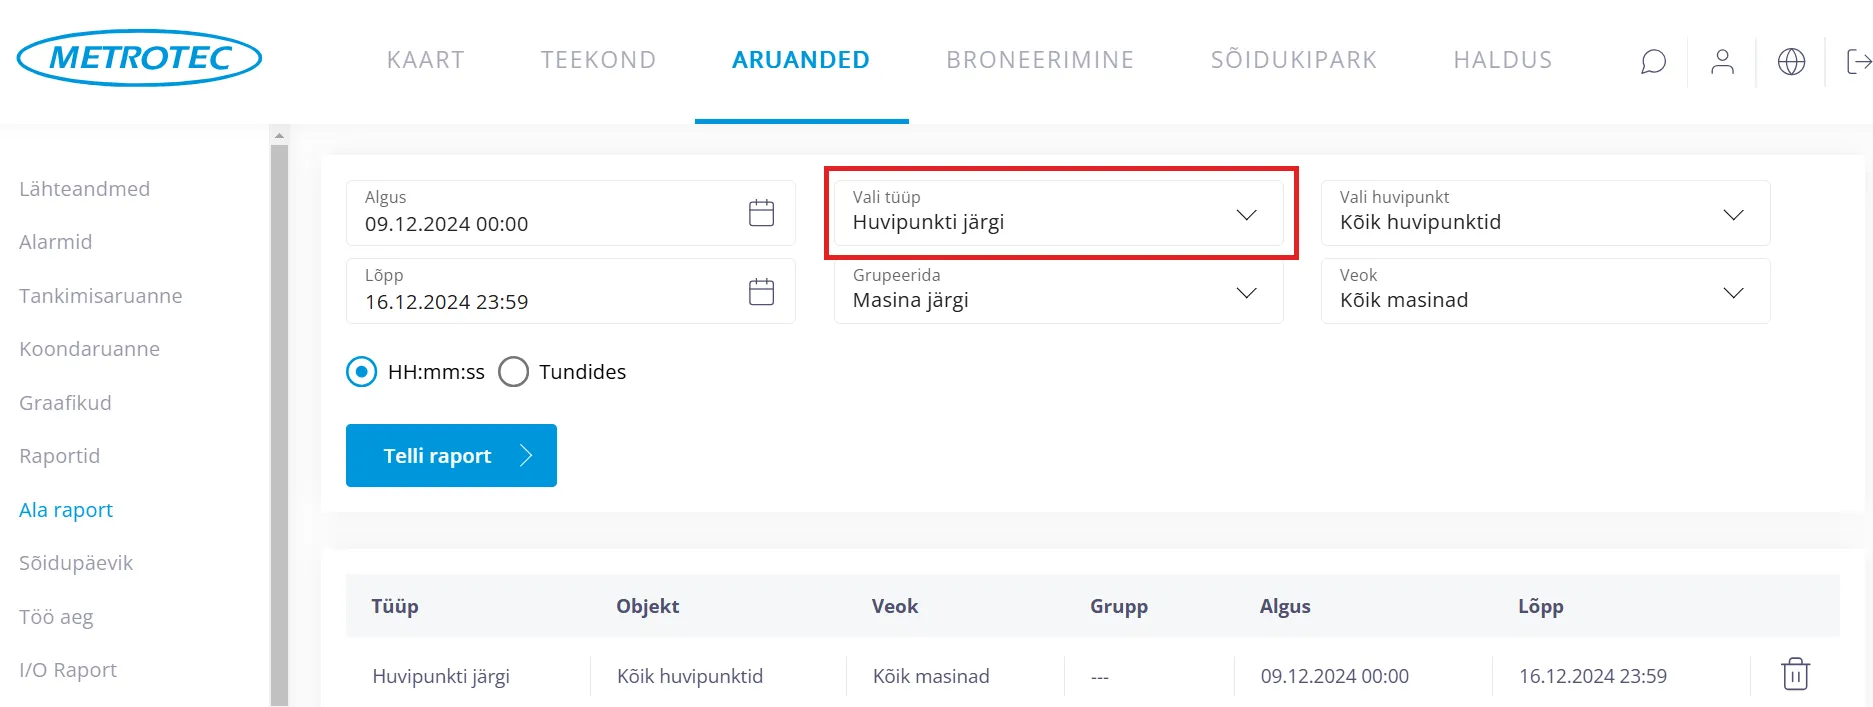This screenshot has width=1873, height=707.
Task: Delete the report row with trash icon
Action: pos(1795,674)
